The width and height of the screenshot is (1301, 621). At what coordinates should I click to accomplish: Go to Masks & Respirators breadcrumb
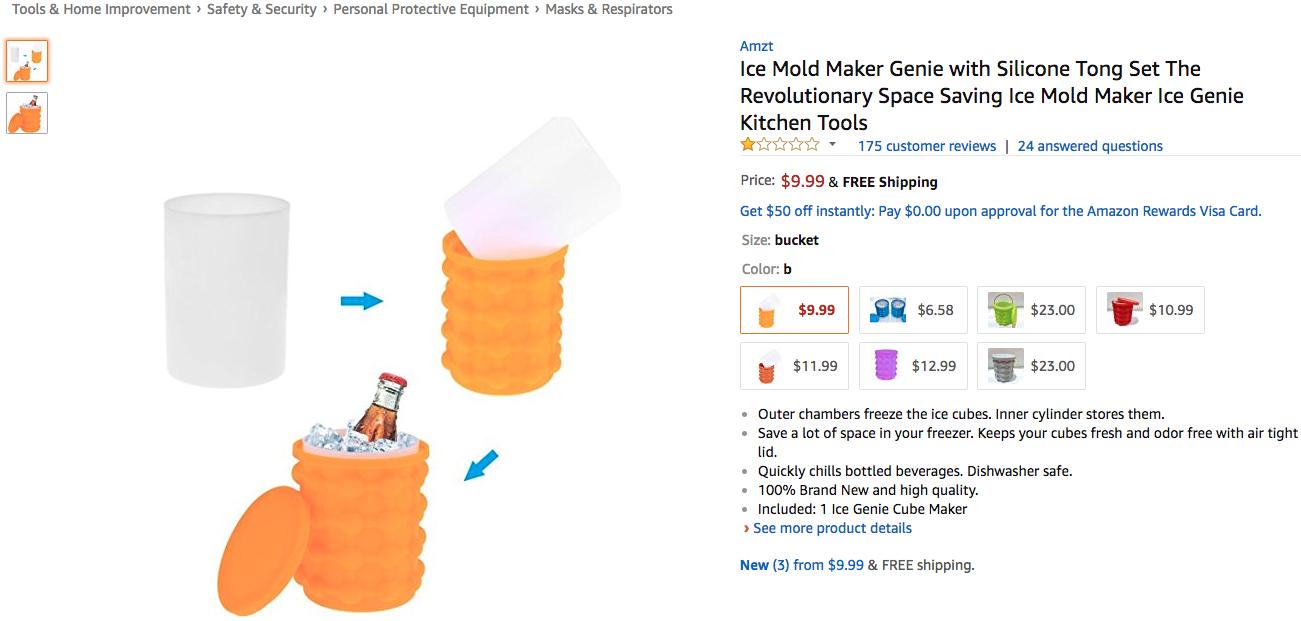click(x=608, y=9)
